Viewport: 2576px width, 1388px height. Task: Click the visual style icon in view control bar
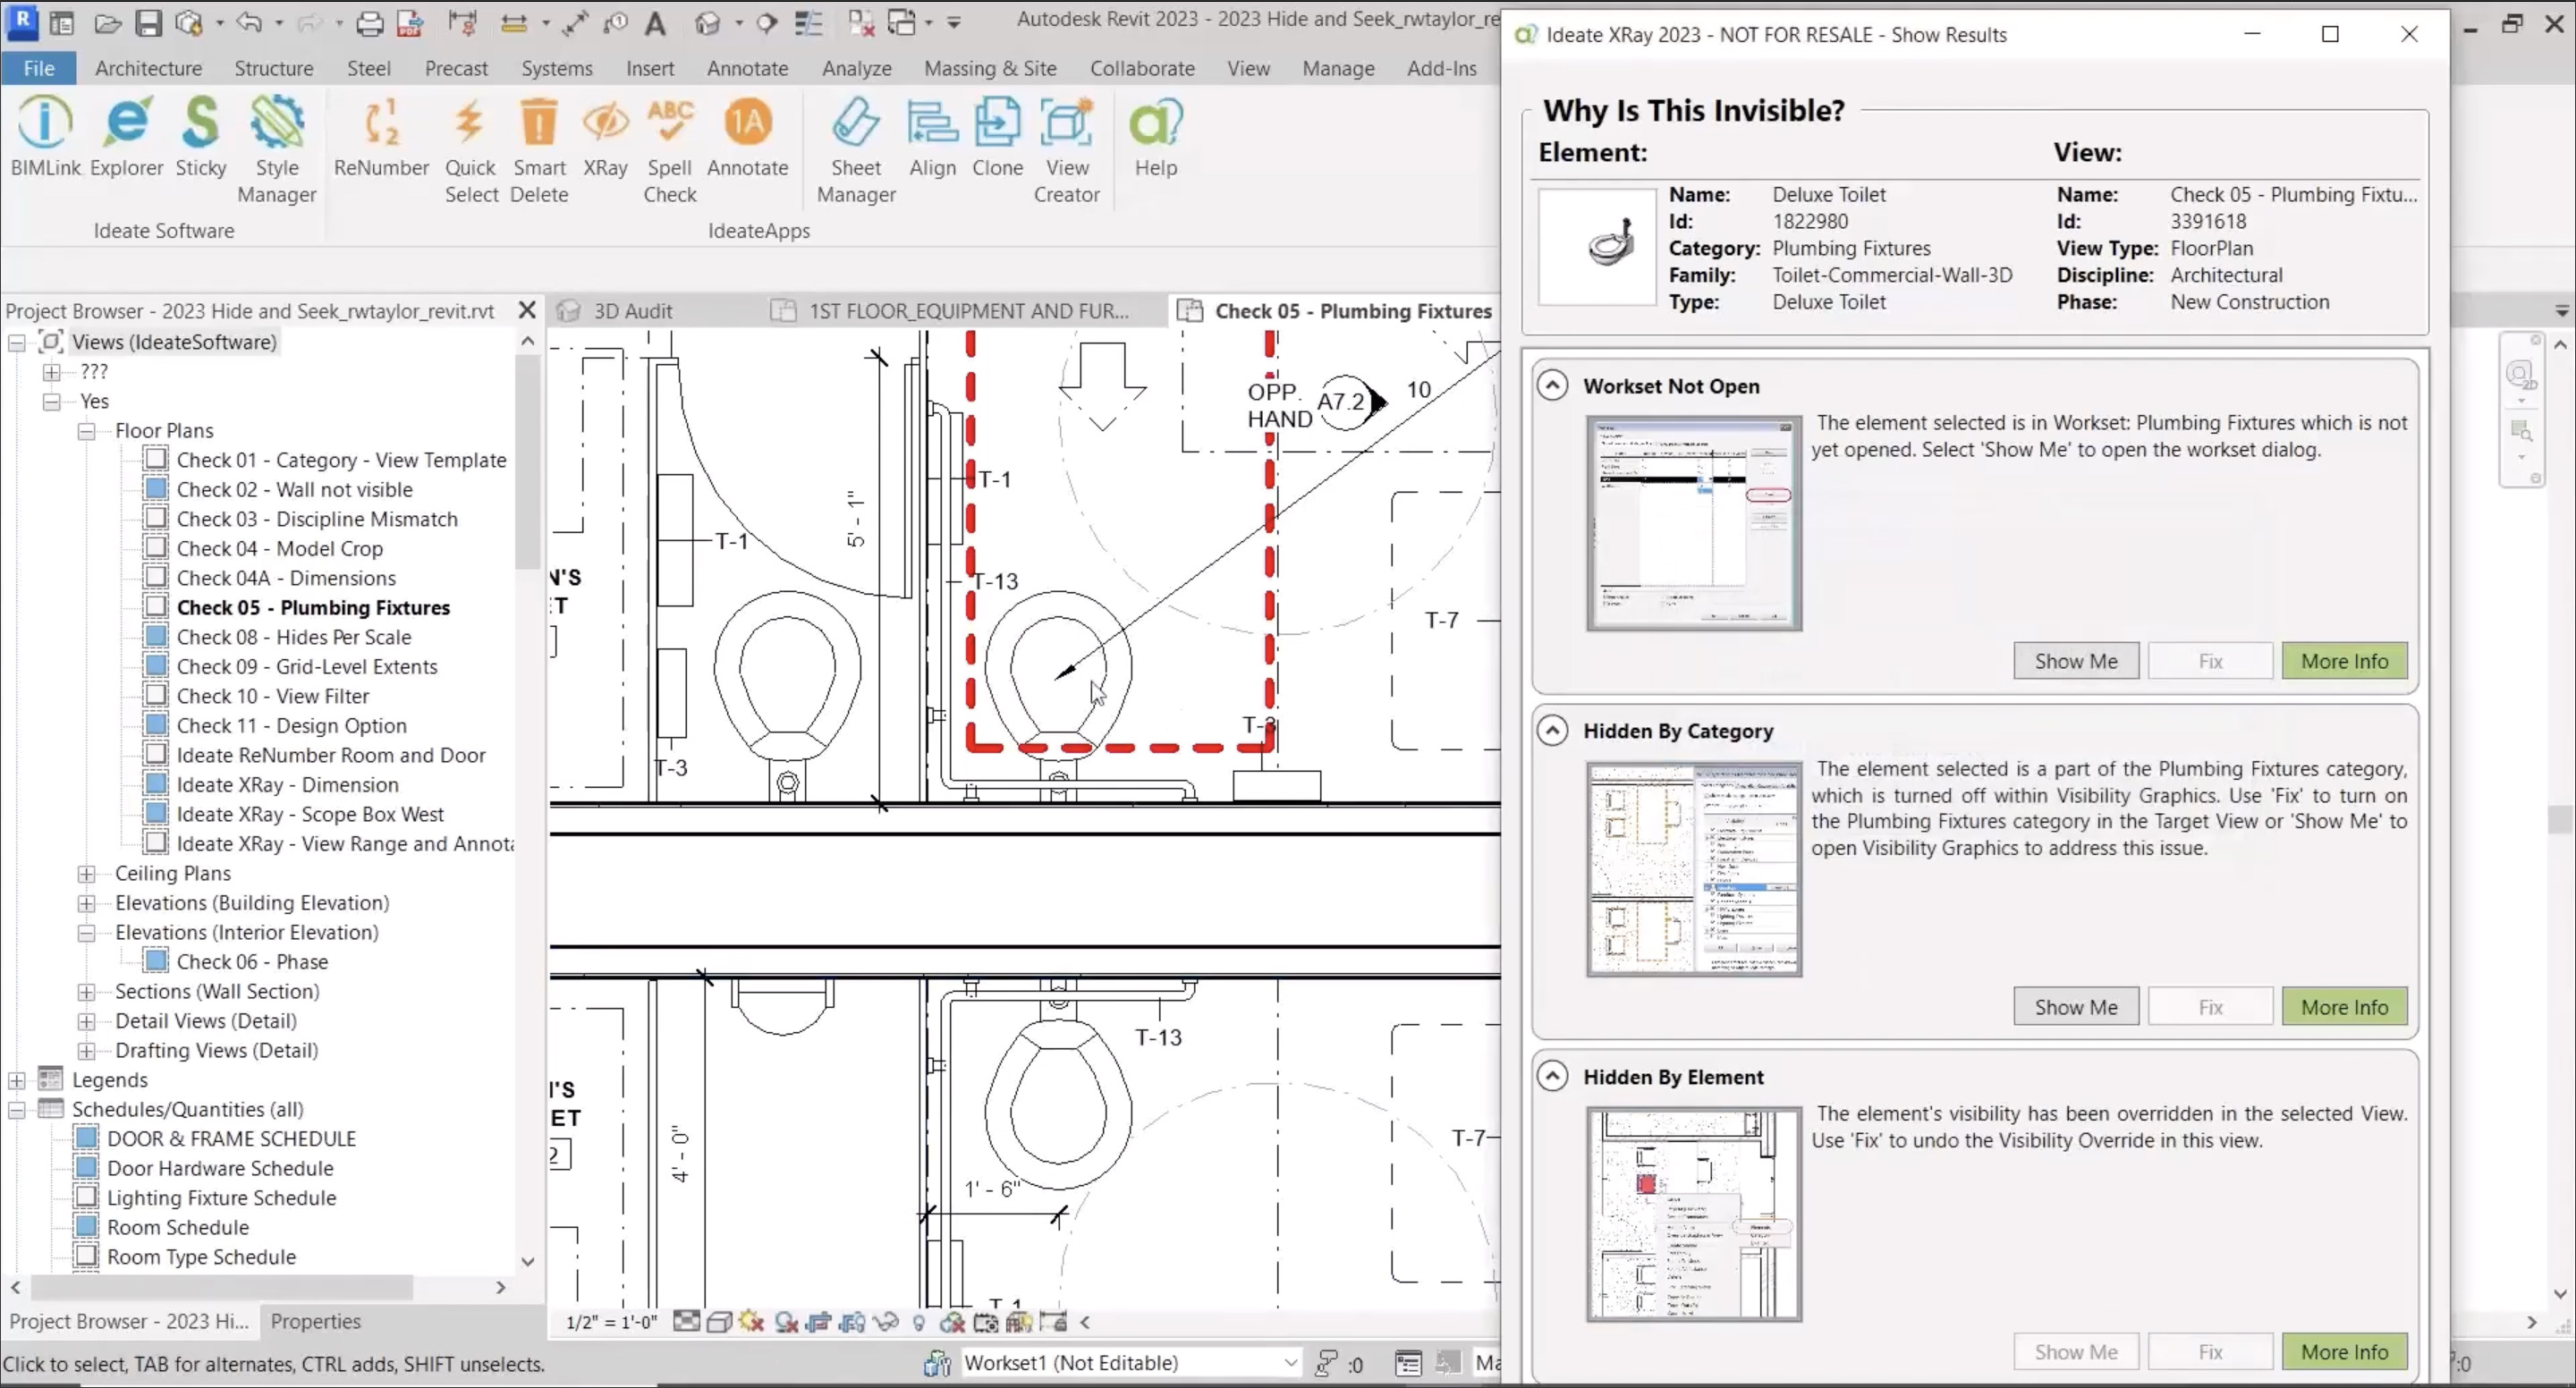(x=719, y=1322)
